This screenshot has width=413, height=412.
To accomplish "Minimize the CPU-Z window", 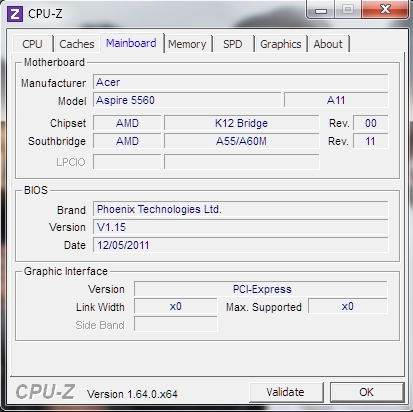I will (321, 9).
